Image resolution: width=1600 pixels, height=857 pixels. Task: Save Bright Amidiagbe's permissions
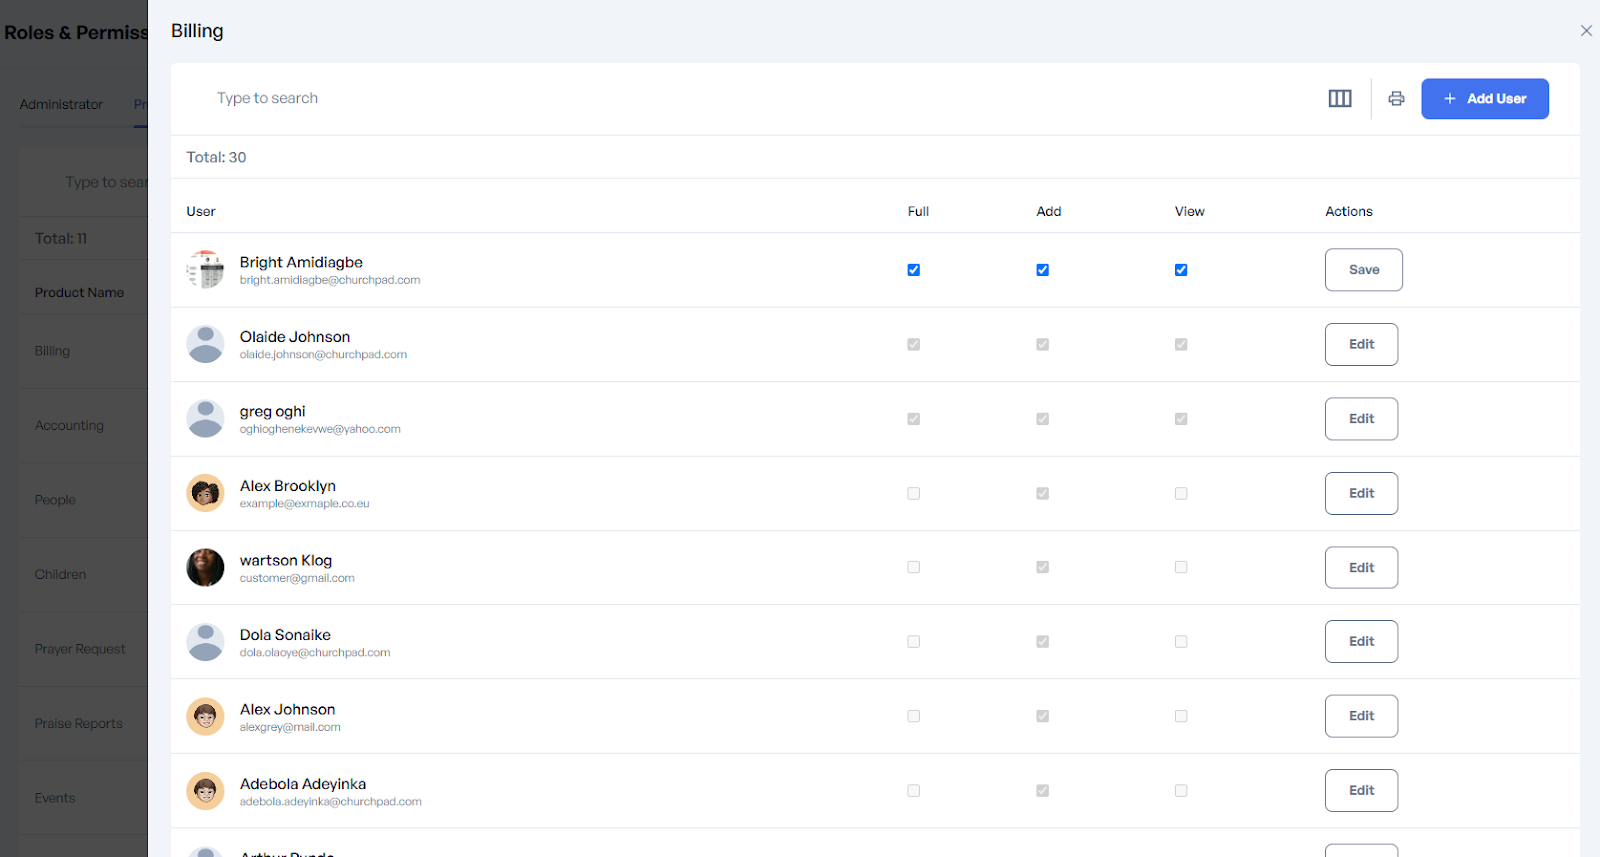click(1363, 270)
